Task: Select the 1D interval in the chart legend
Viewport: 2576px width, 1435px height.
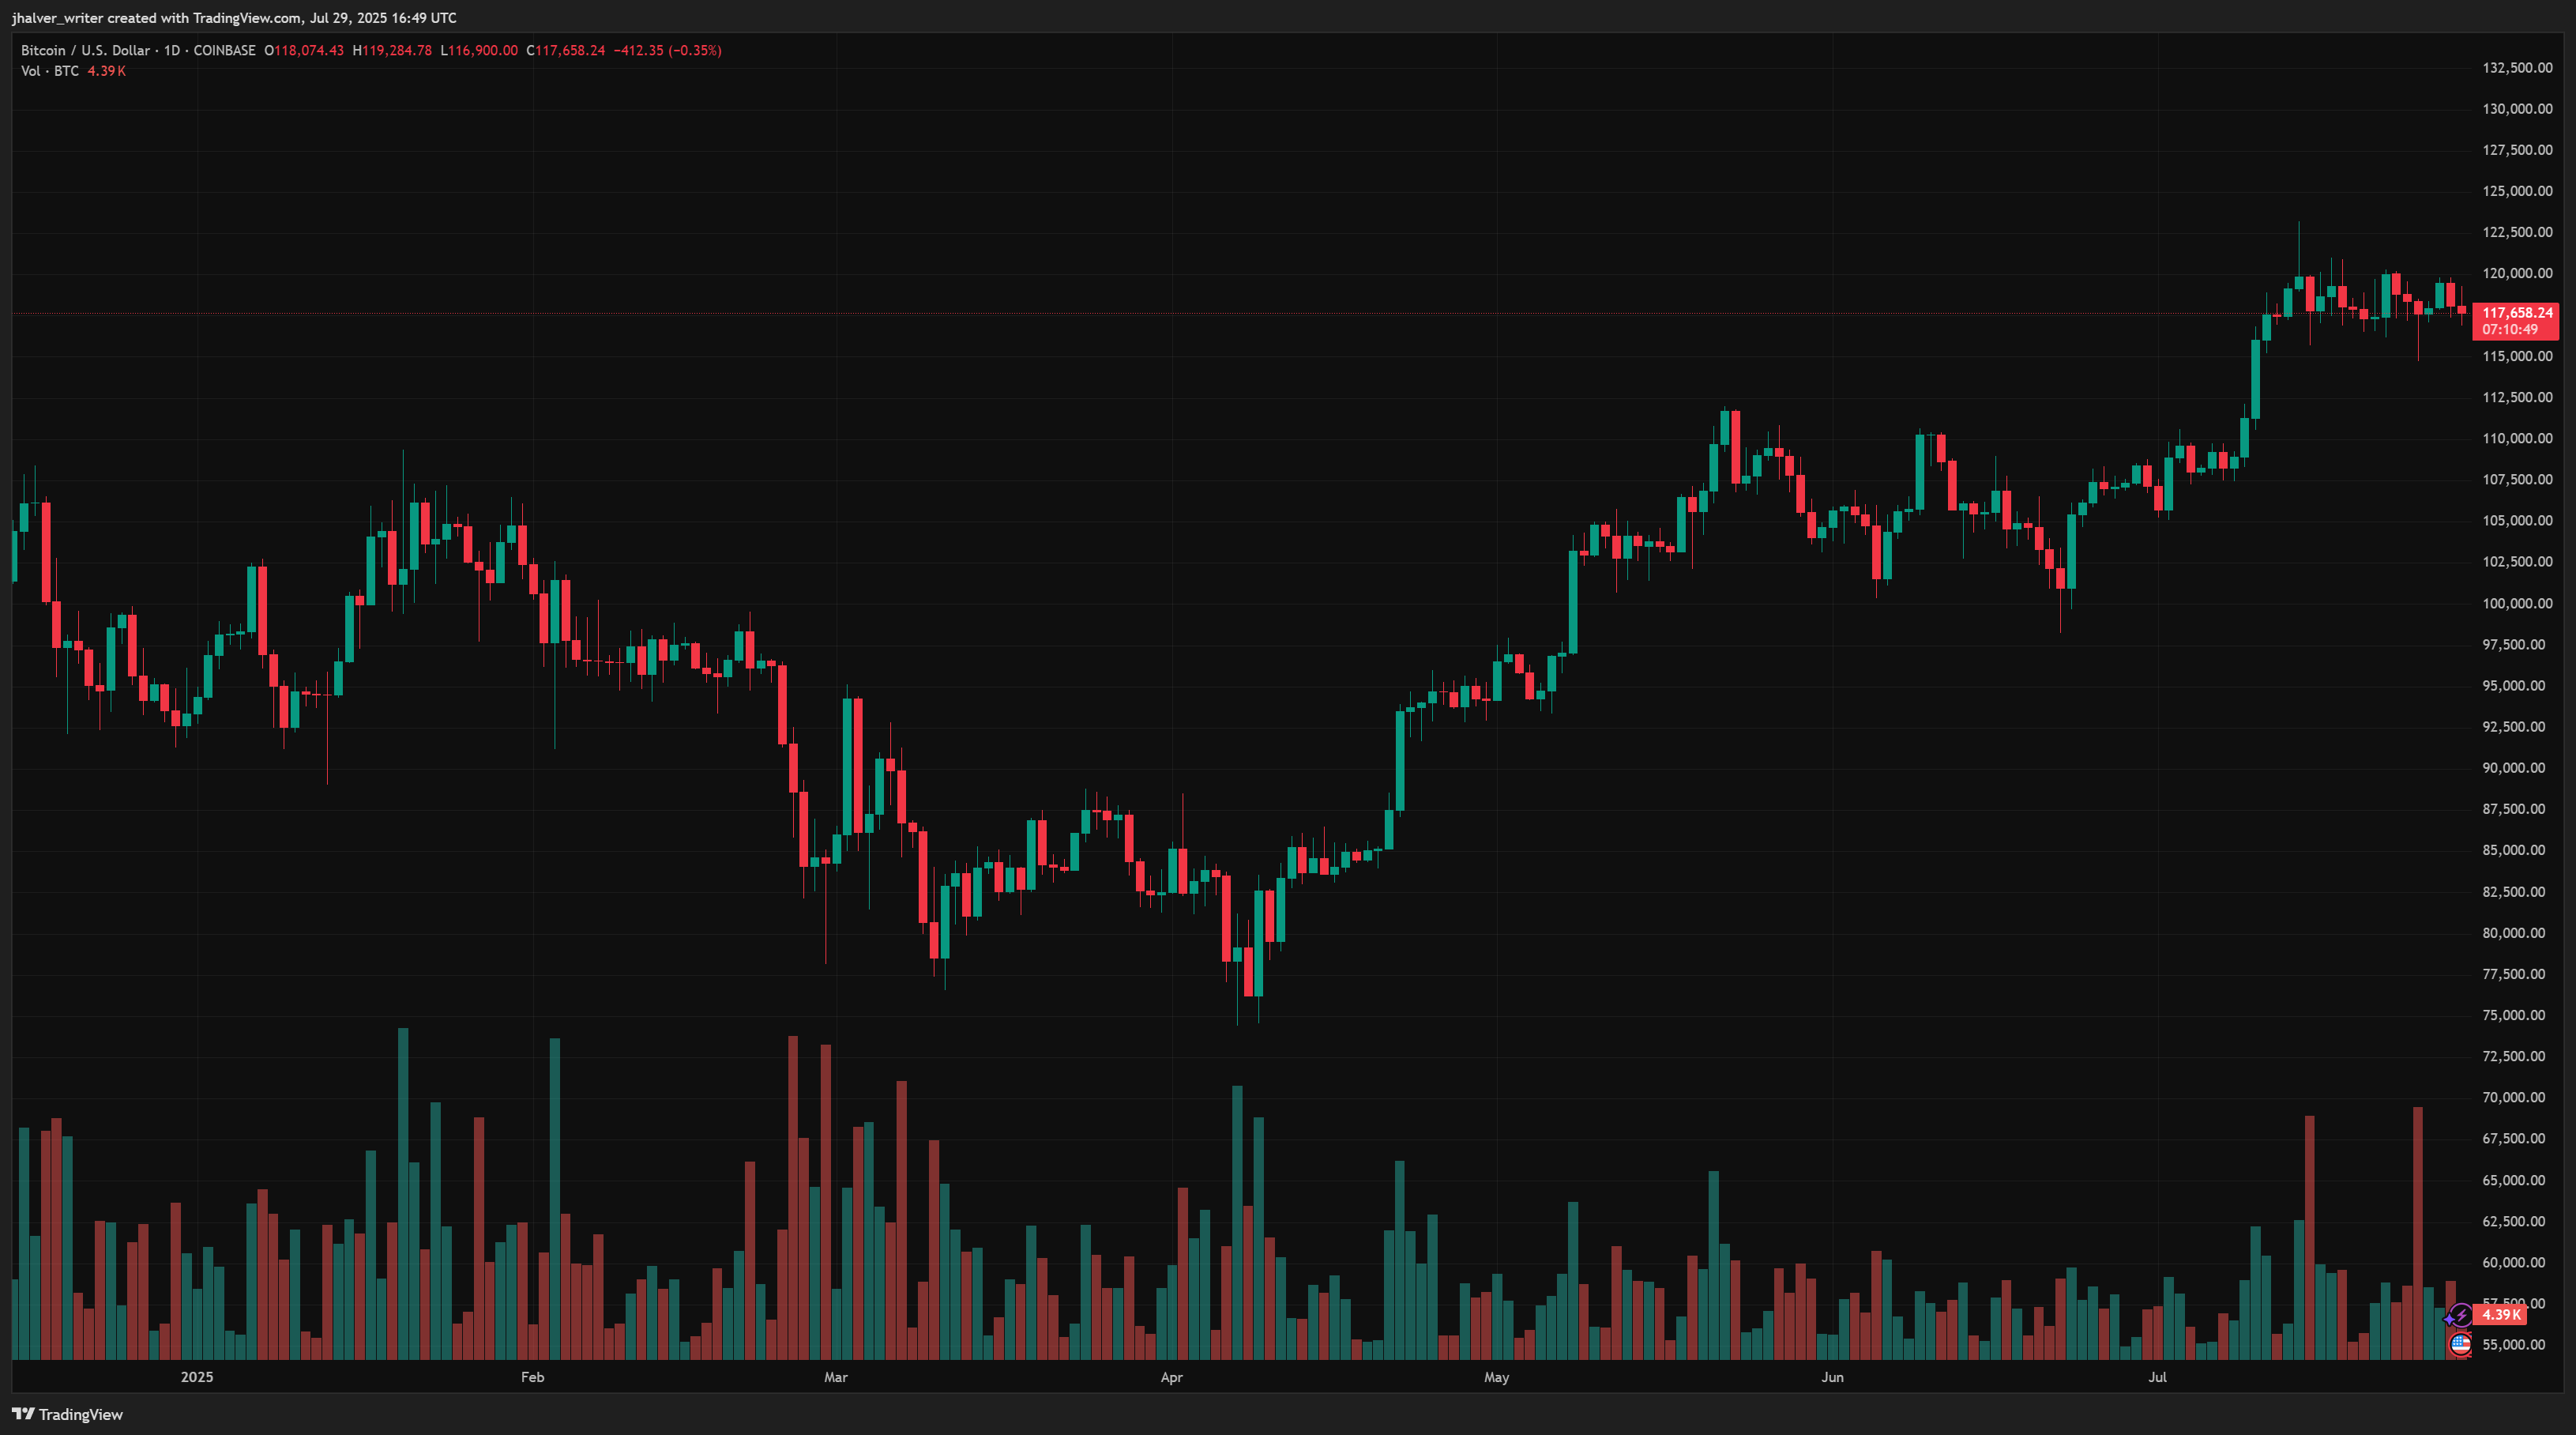Action: tap(172, 50)
